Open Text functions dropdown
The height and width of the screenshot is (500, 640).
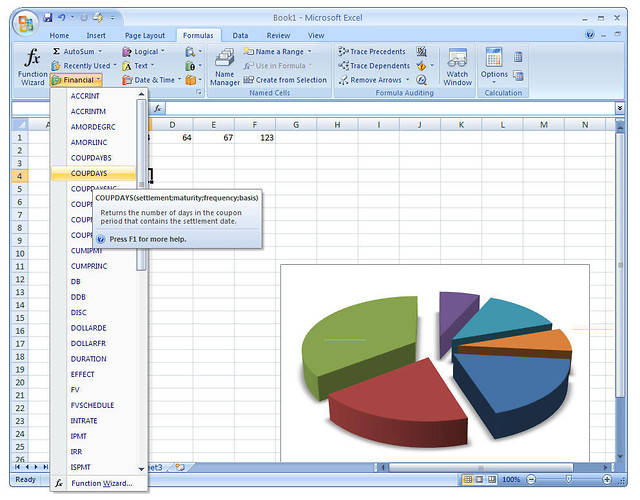(x=139, y=66)
